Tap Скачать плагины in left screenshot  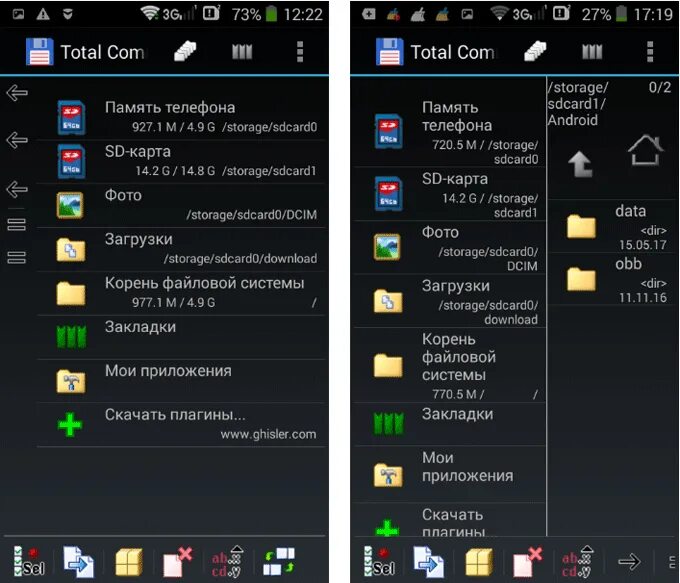click(x=181, y=425)
